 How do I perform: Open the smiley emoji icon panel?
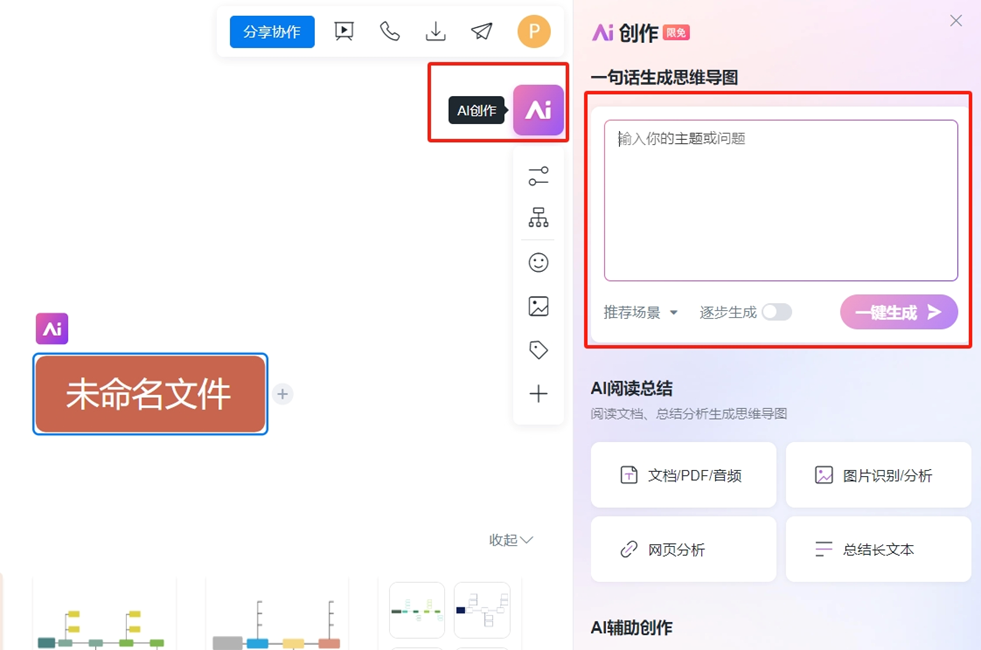click(x=538, y=262)
